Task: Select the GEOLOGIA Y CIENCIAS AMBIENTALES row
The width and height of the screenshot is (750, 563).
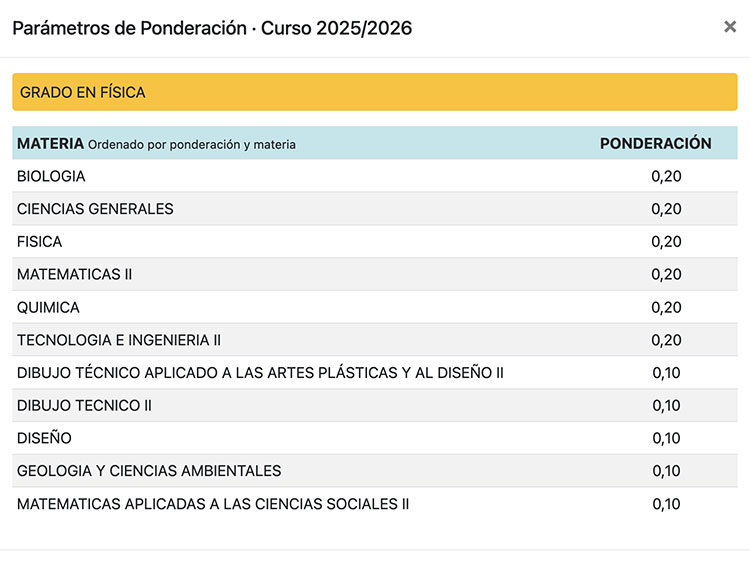Action: click(149, 471)
